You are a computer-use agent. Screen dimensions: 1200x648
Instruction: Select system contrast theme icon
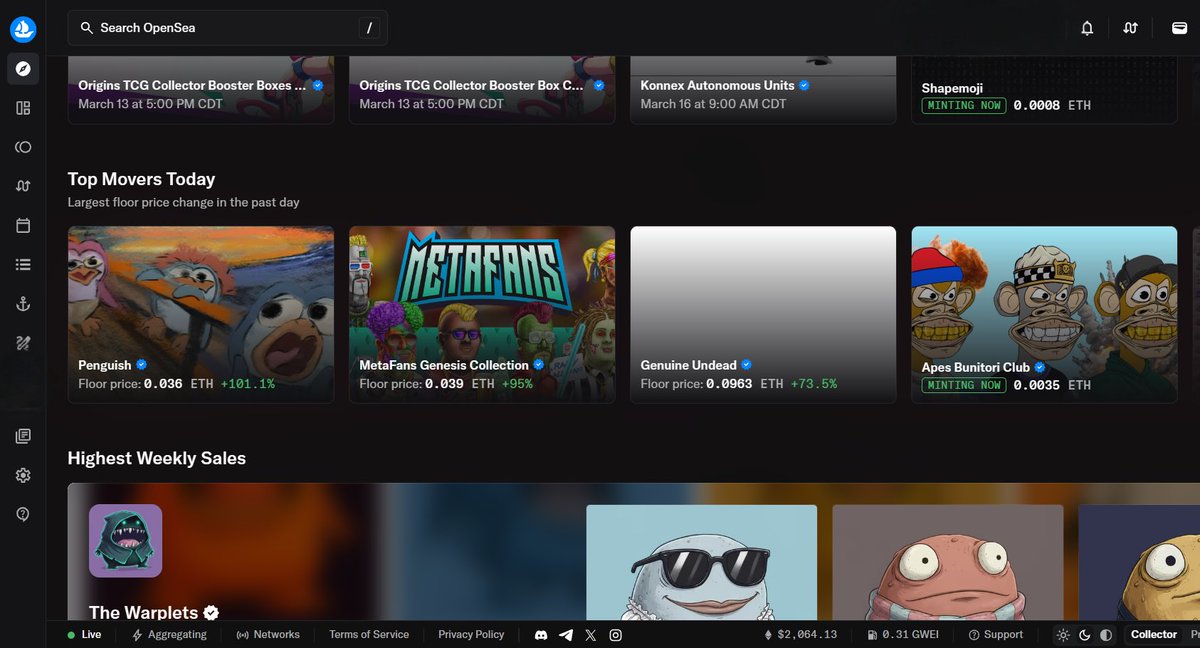[x=1106, y=635]
